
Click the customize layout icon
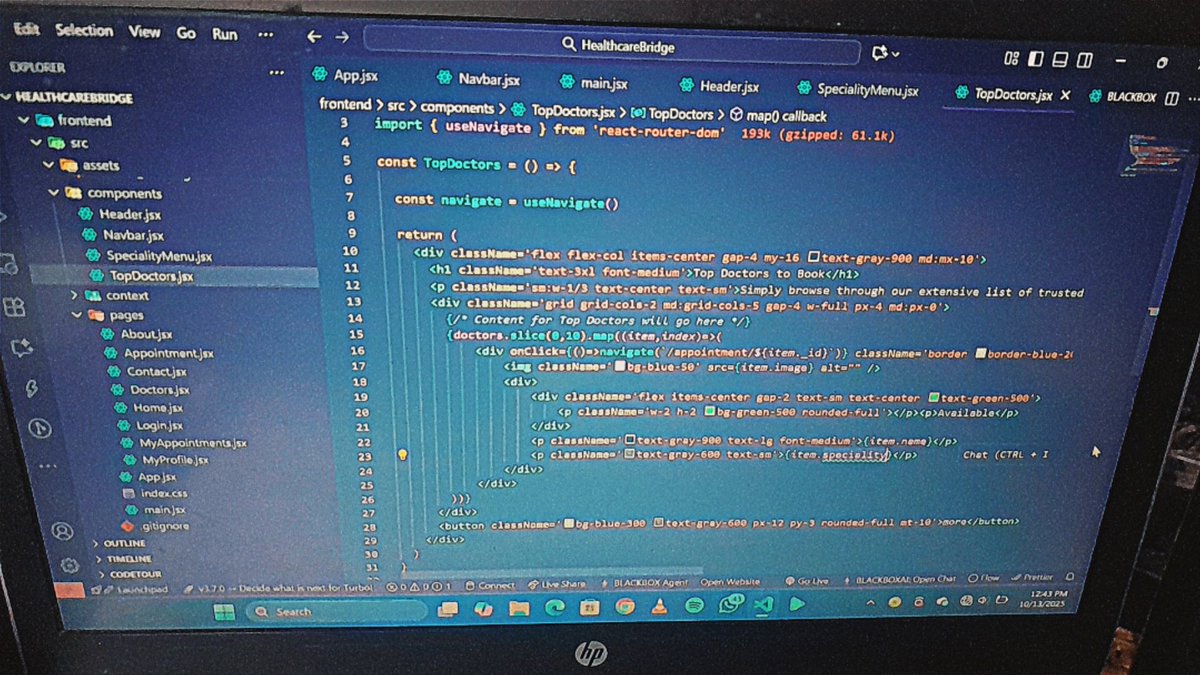tap(1012, 59)
